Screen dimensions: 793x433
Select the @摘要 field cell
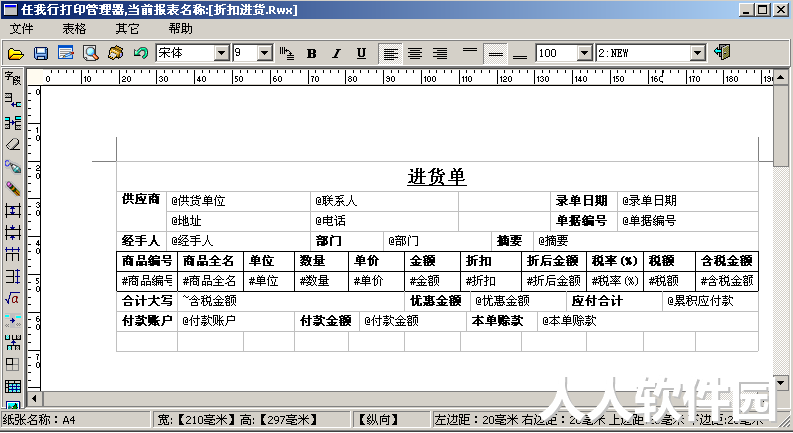[646, 241]
